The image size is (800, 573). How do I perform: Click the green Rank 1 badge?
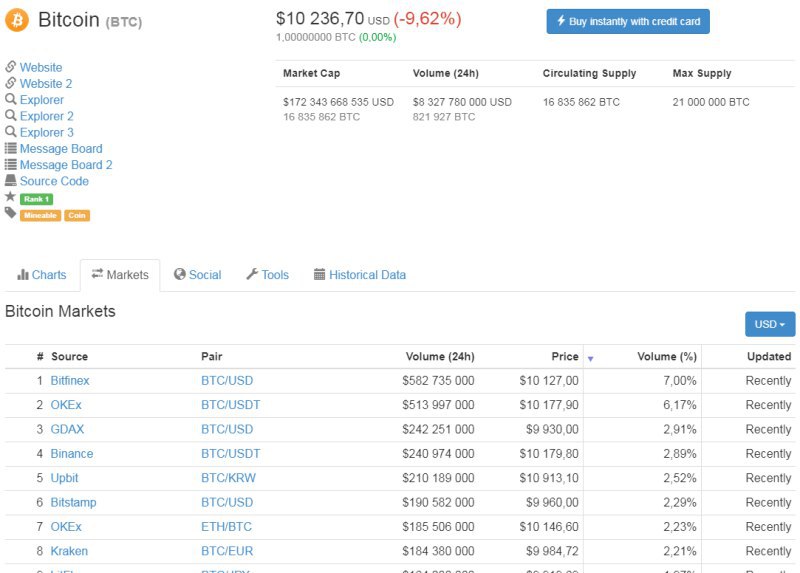pyautogui.click(x=36, y=199)
